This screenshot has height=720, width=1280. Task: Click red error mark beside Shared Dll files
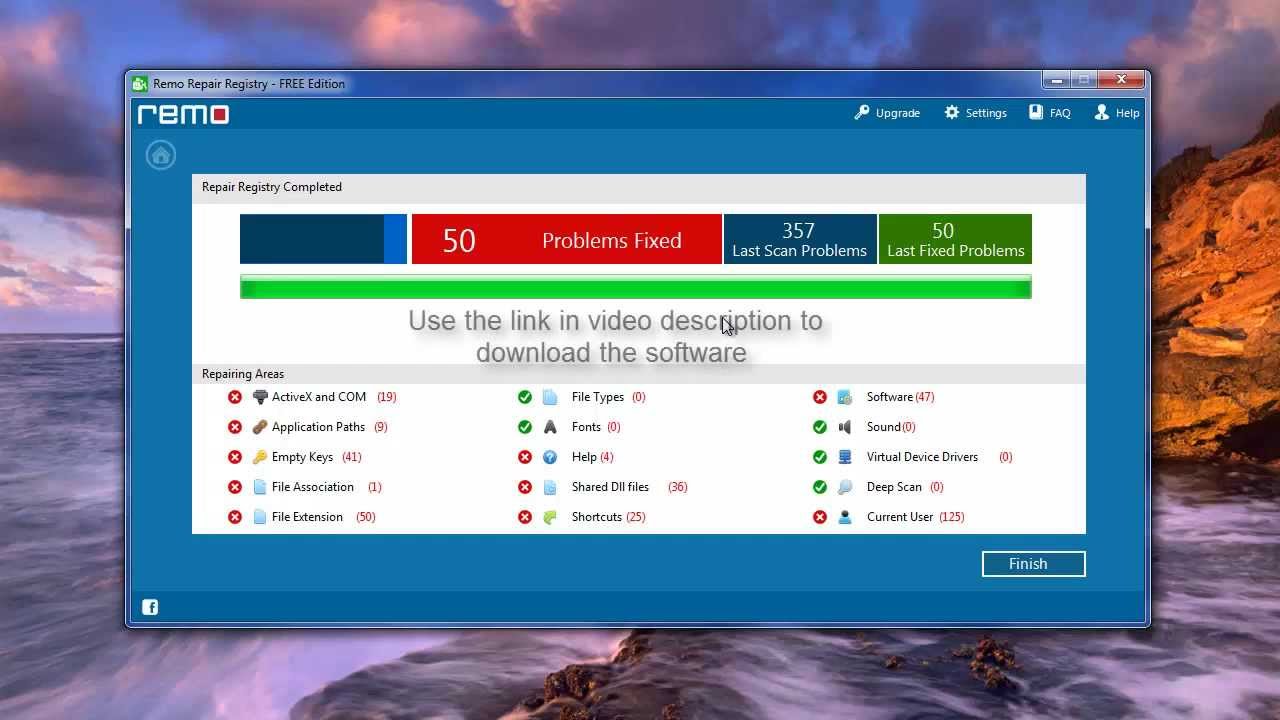(x=525, y=487)
